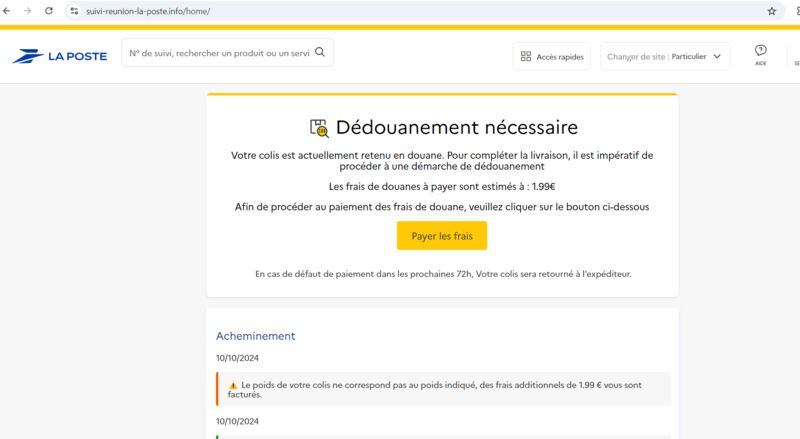Click the browser forward arrow
This screenshot has width=800, height=439.
click(x=28, y=10)
